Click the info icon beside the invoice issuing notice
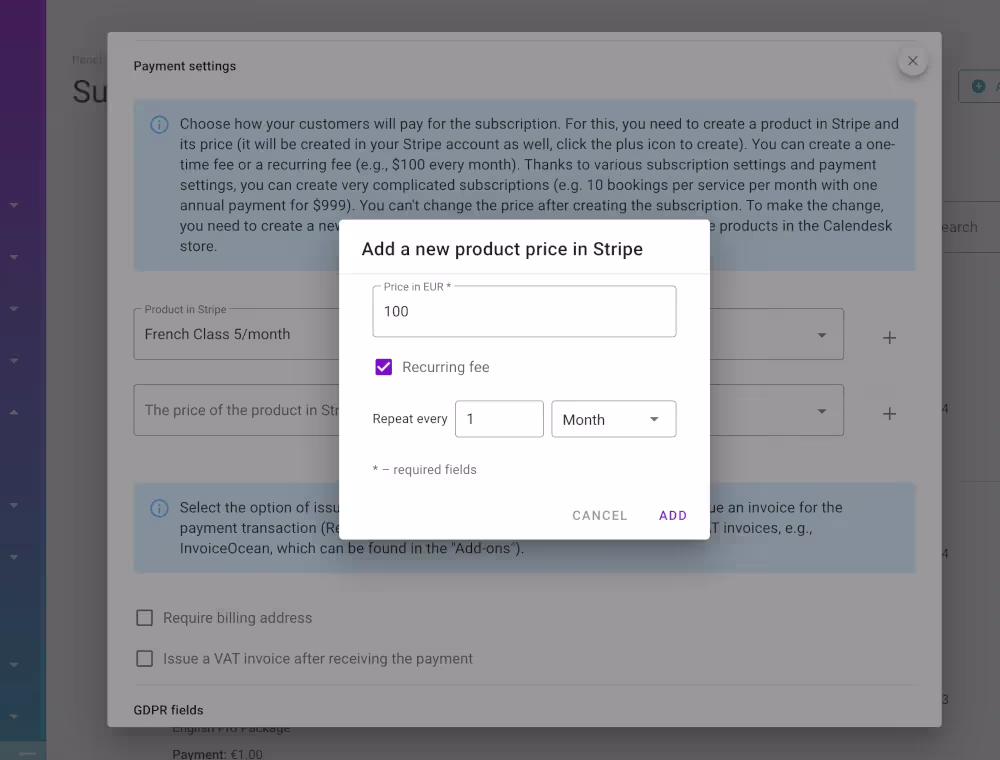Screen dimensions: 1000x760 (x=159, y=509)
